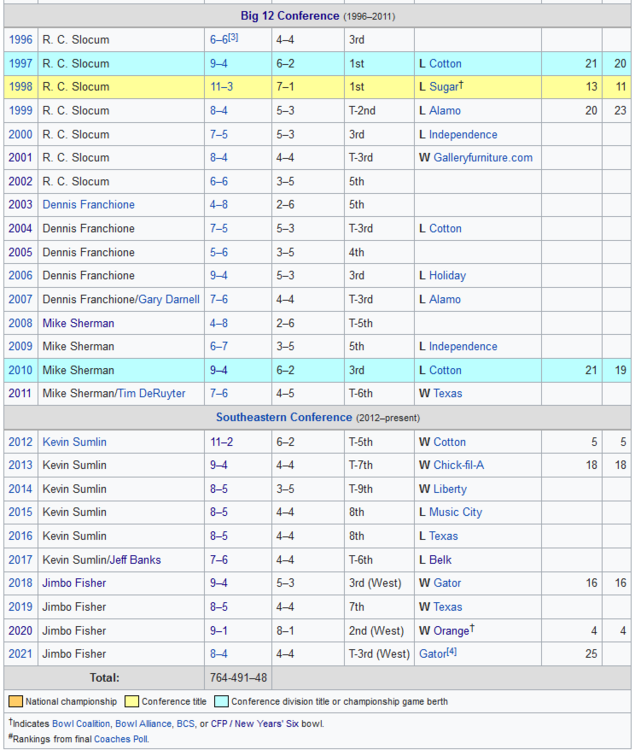Viewport: 635px width, 750px height.
Task: Click the 11–2 record for 2012
Action: coord(221,442)
